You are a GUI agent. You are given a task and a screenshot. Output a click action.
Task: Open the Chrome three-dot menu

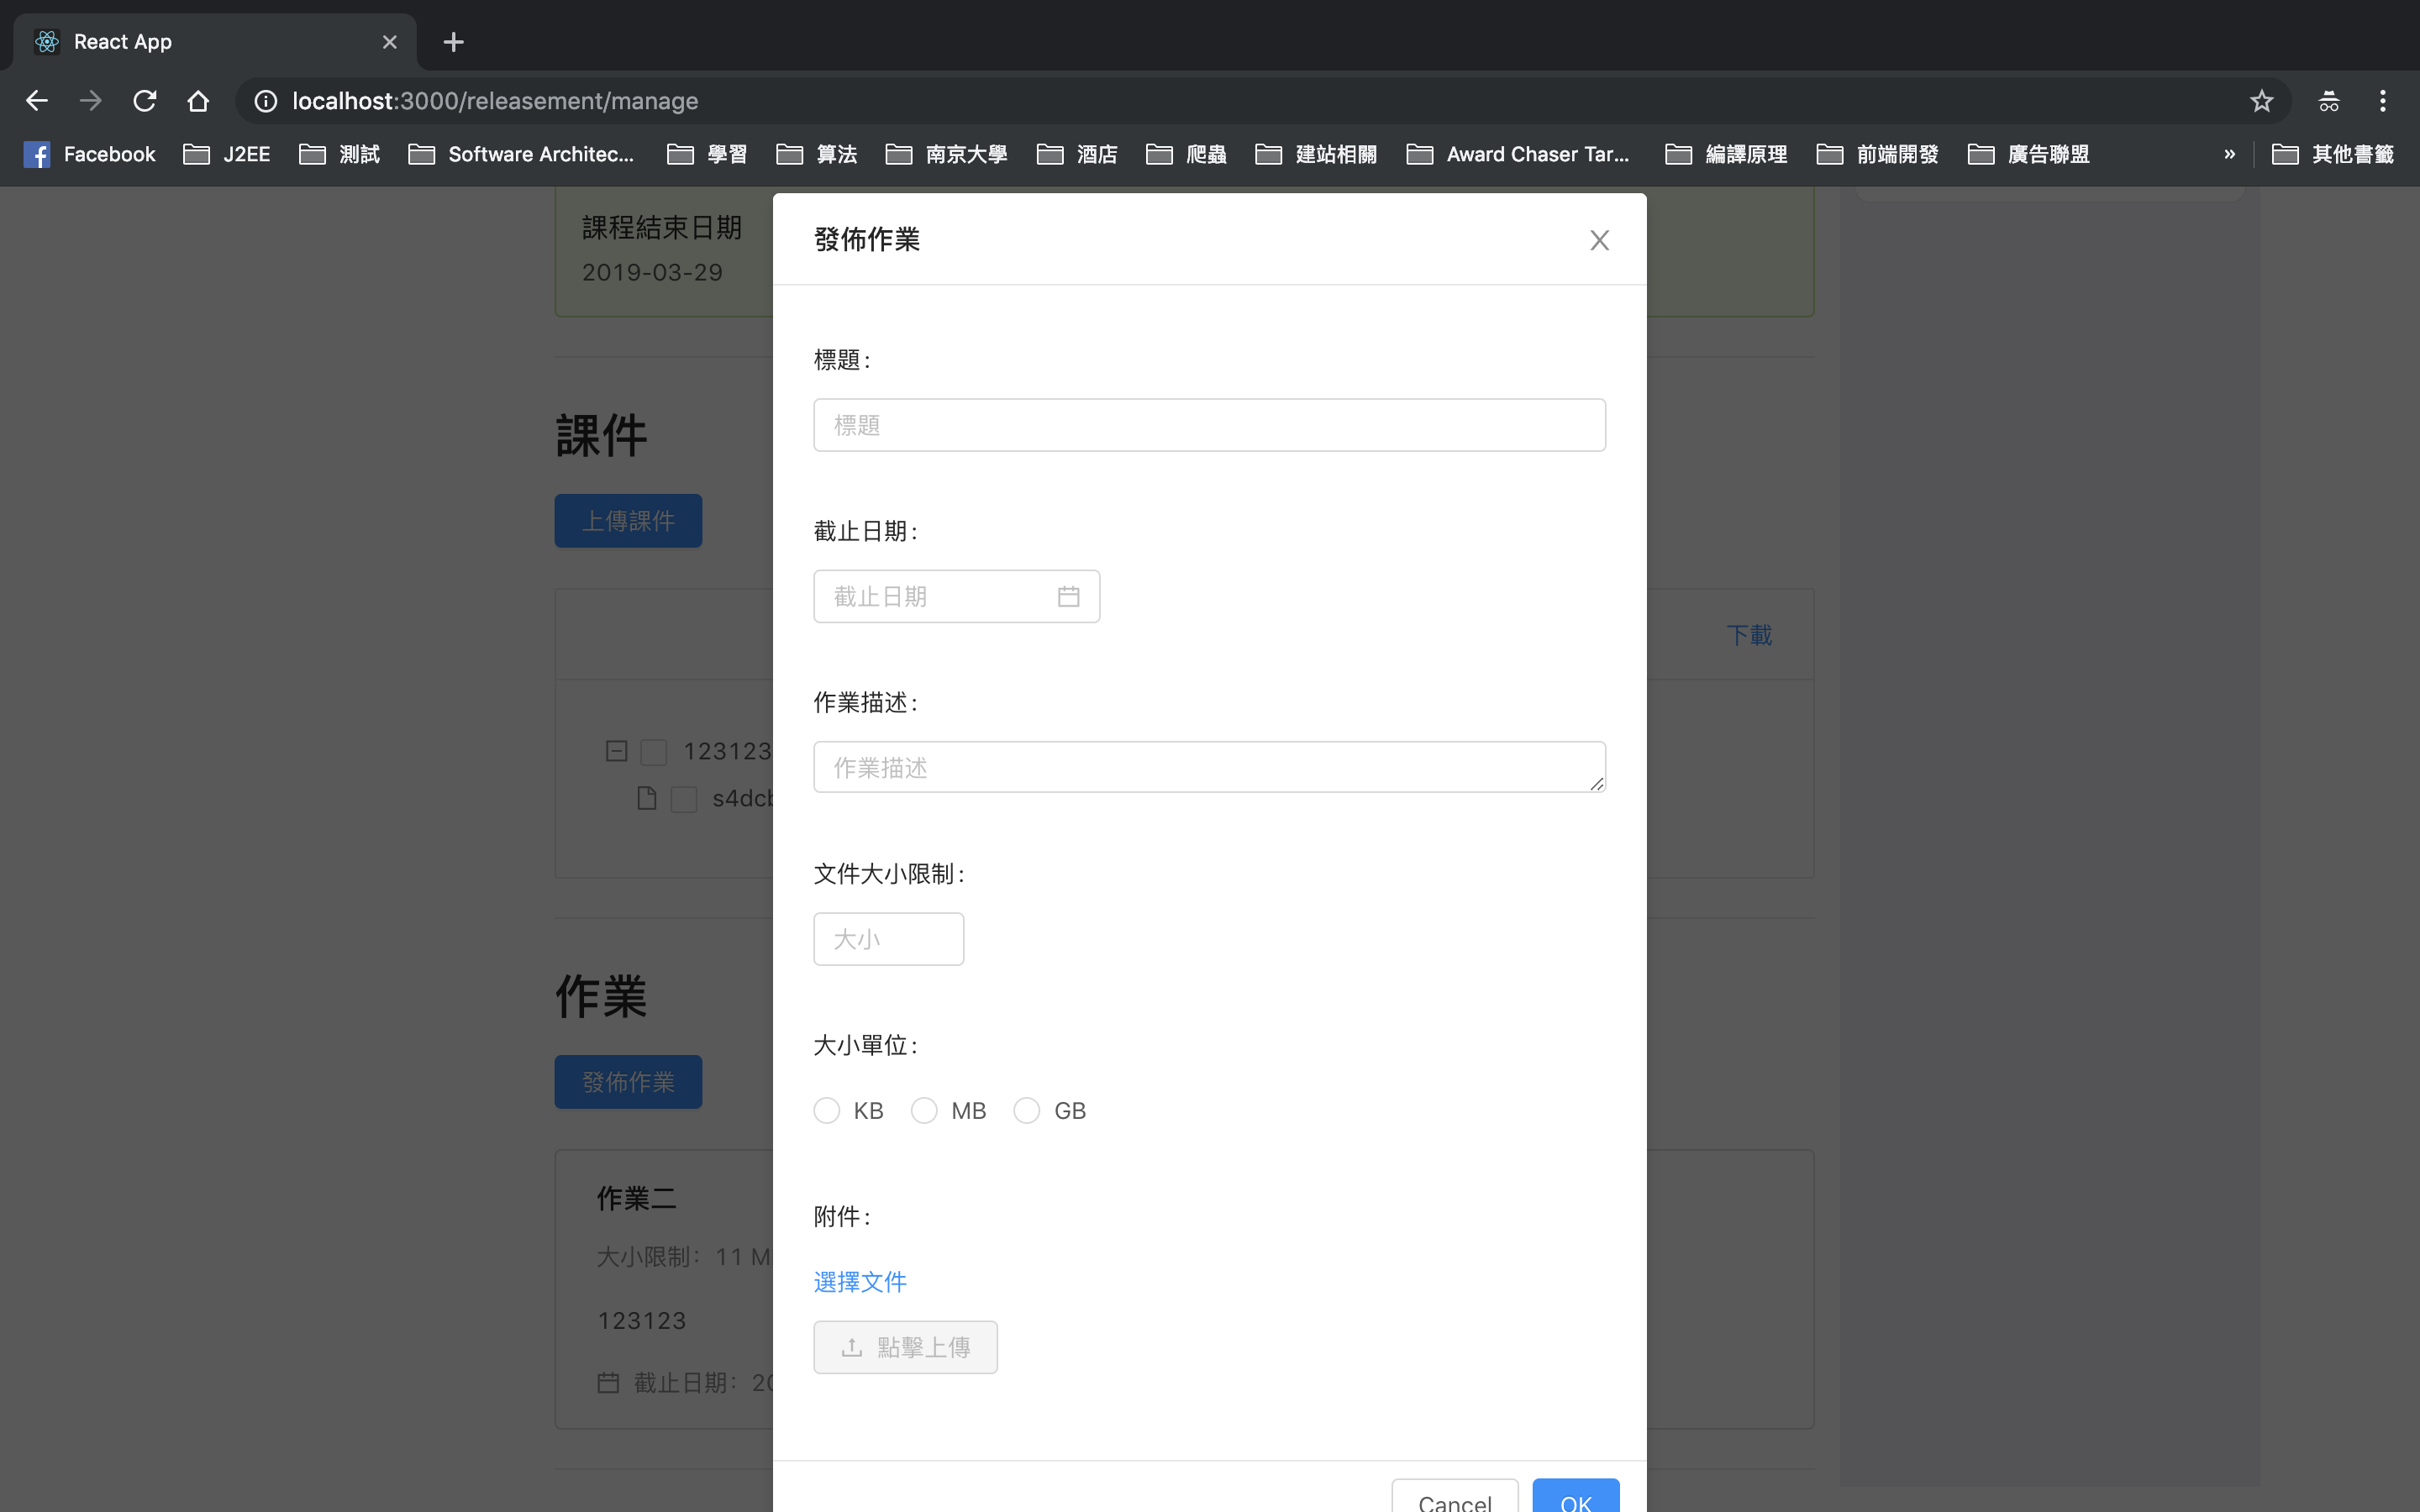click(x=2382, y=101)
